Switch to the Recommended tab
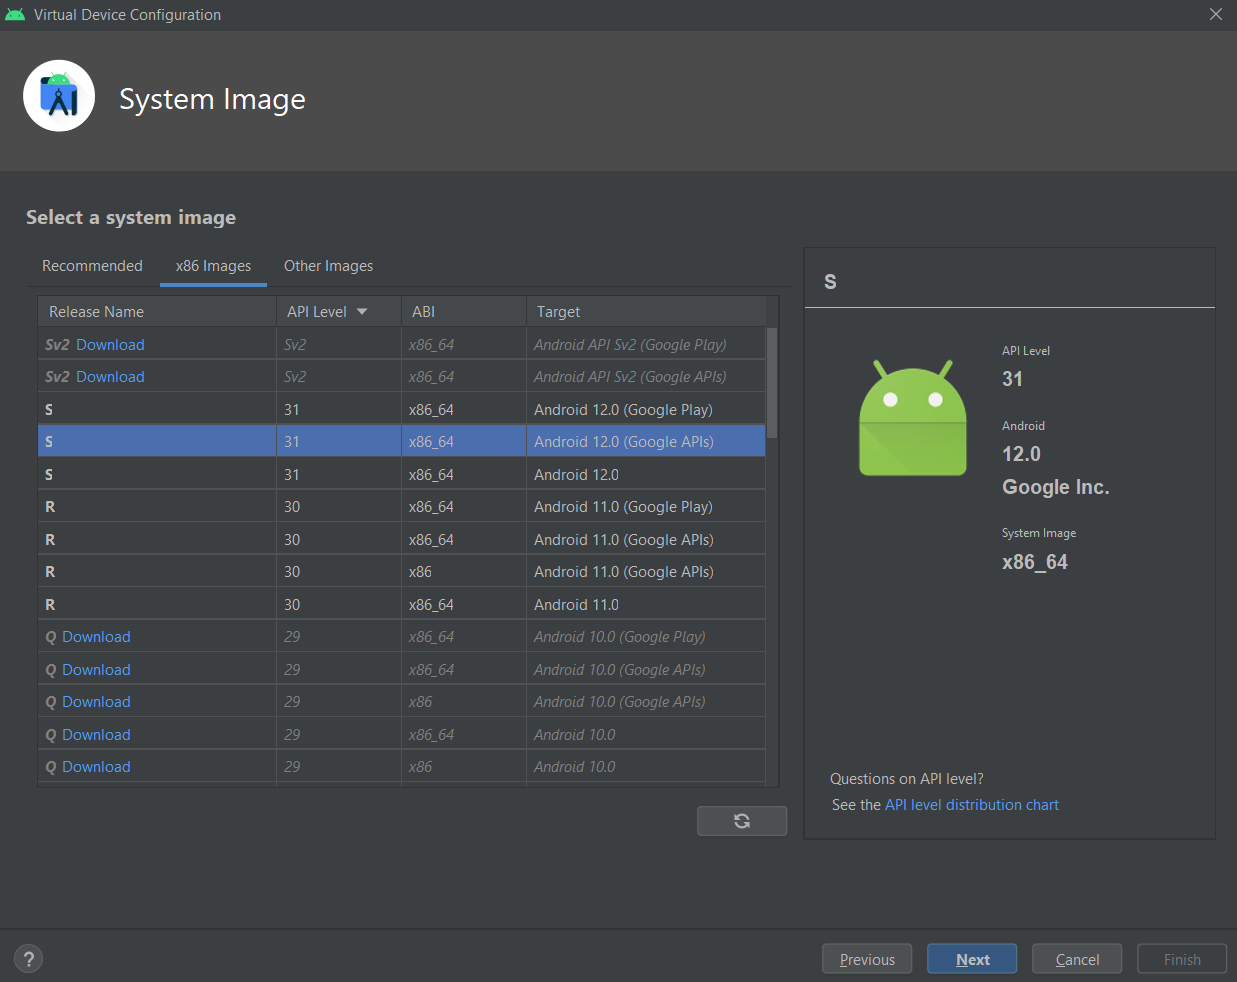This screenshot has width=1237, height=982. tap(92, 266)
